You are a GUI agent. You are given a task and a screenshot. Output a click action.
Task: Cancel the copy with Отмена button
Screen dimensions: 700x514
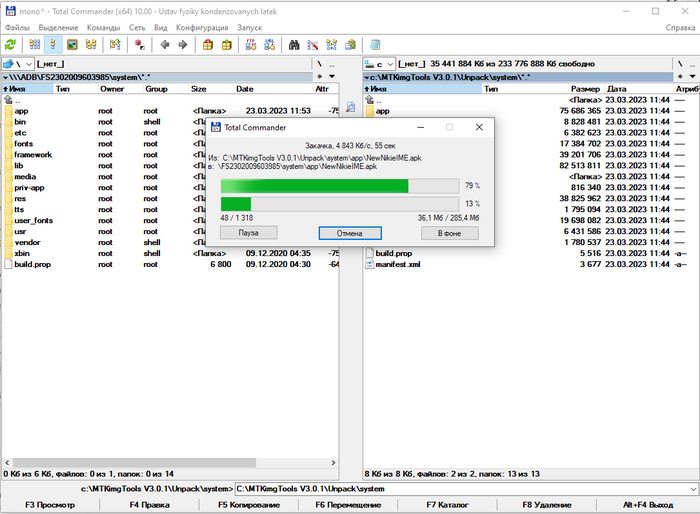350,233
